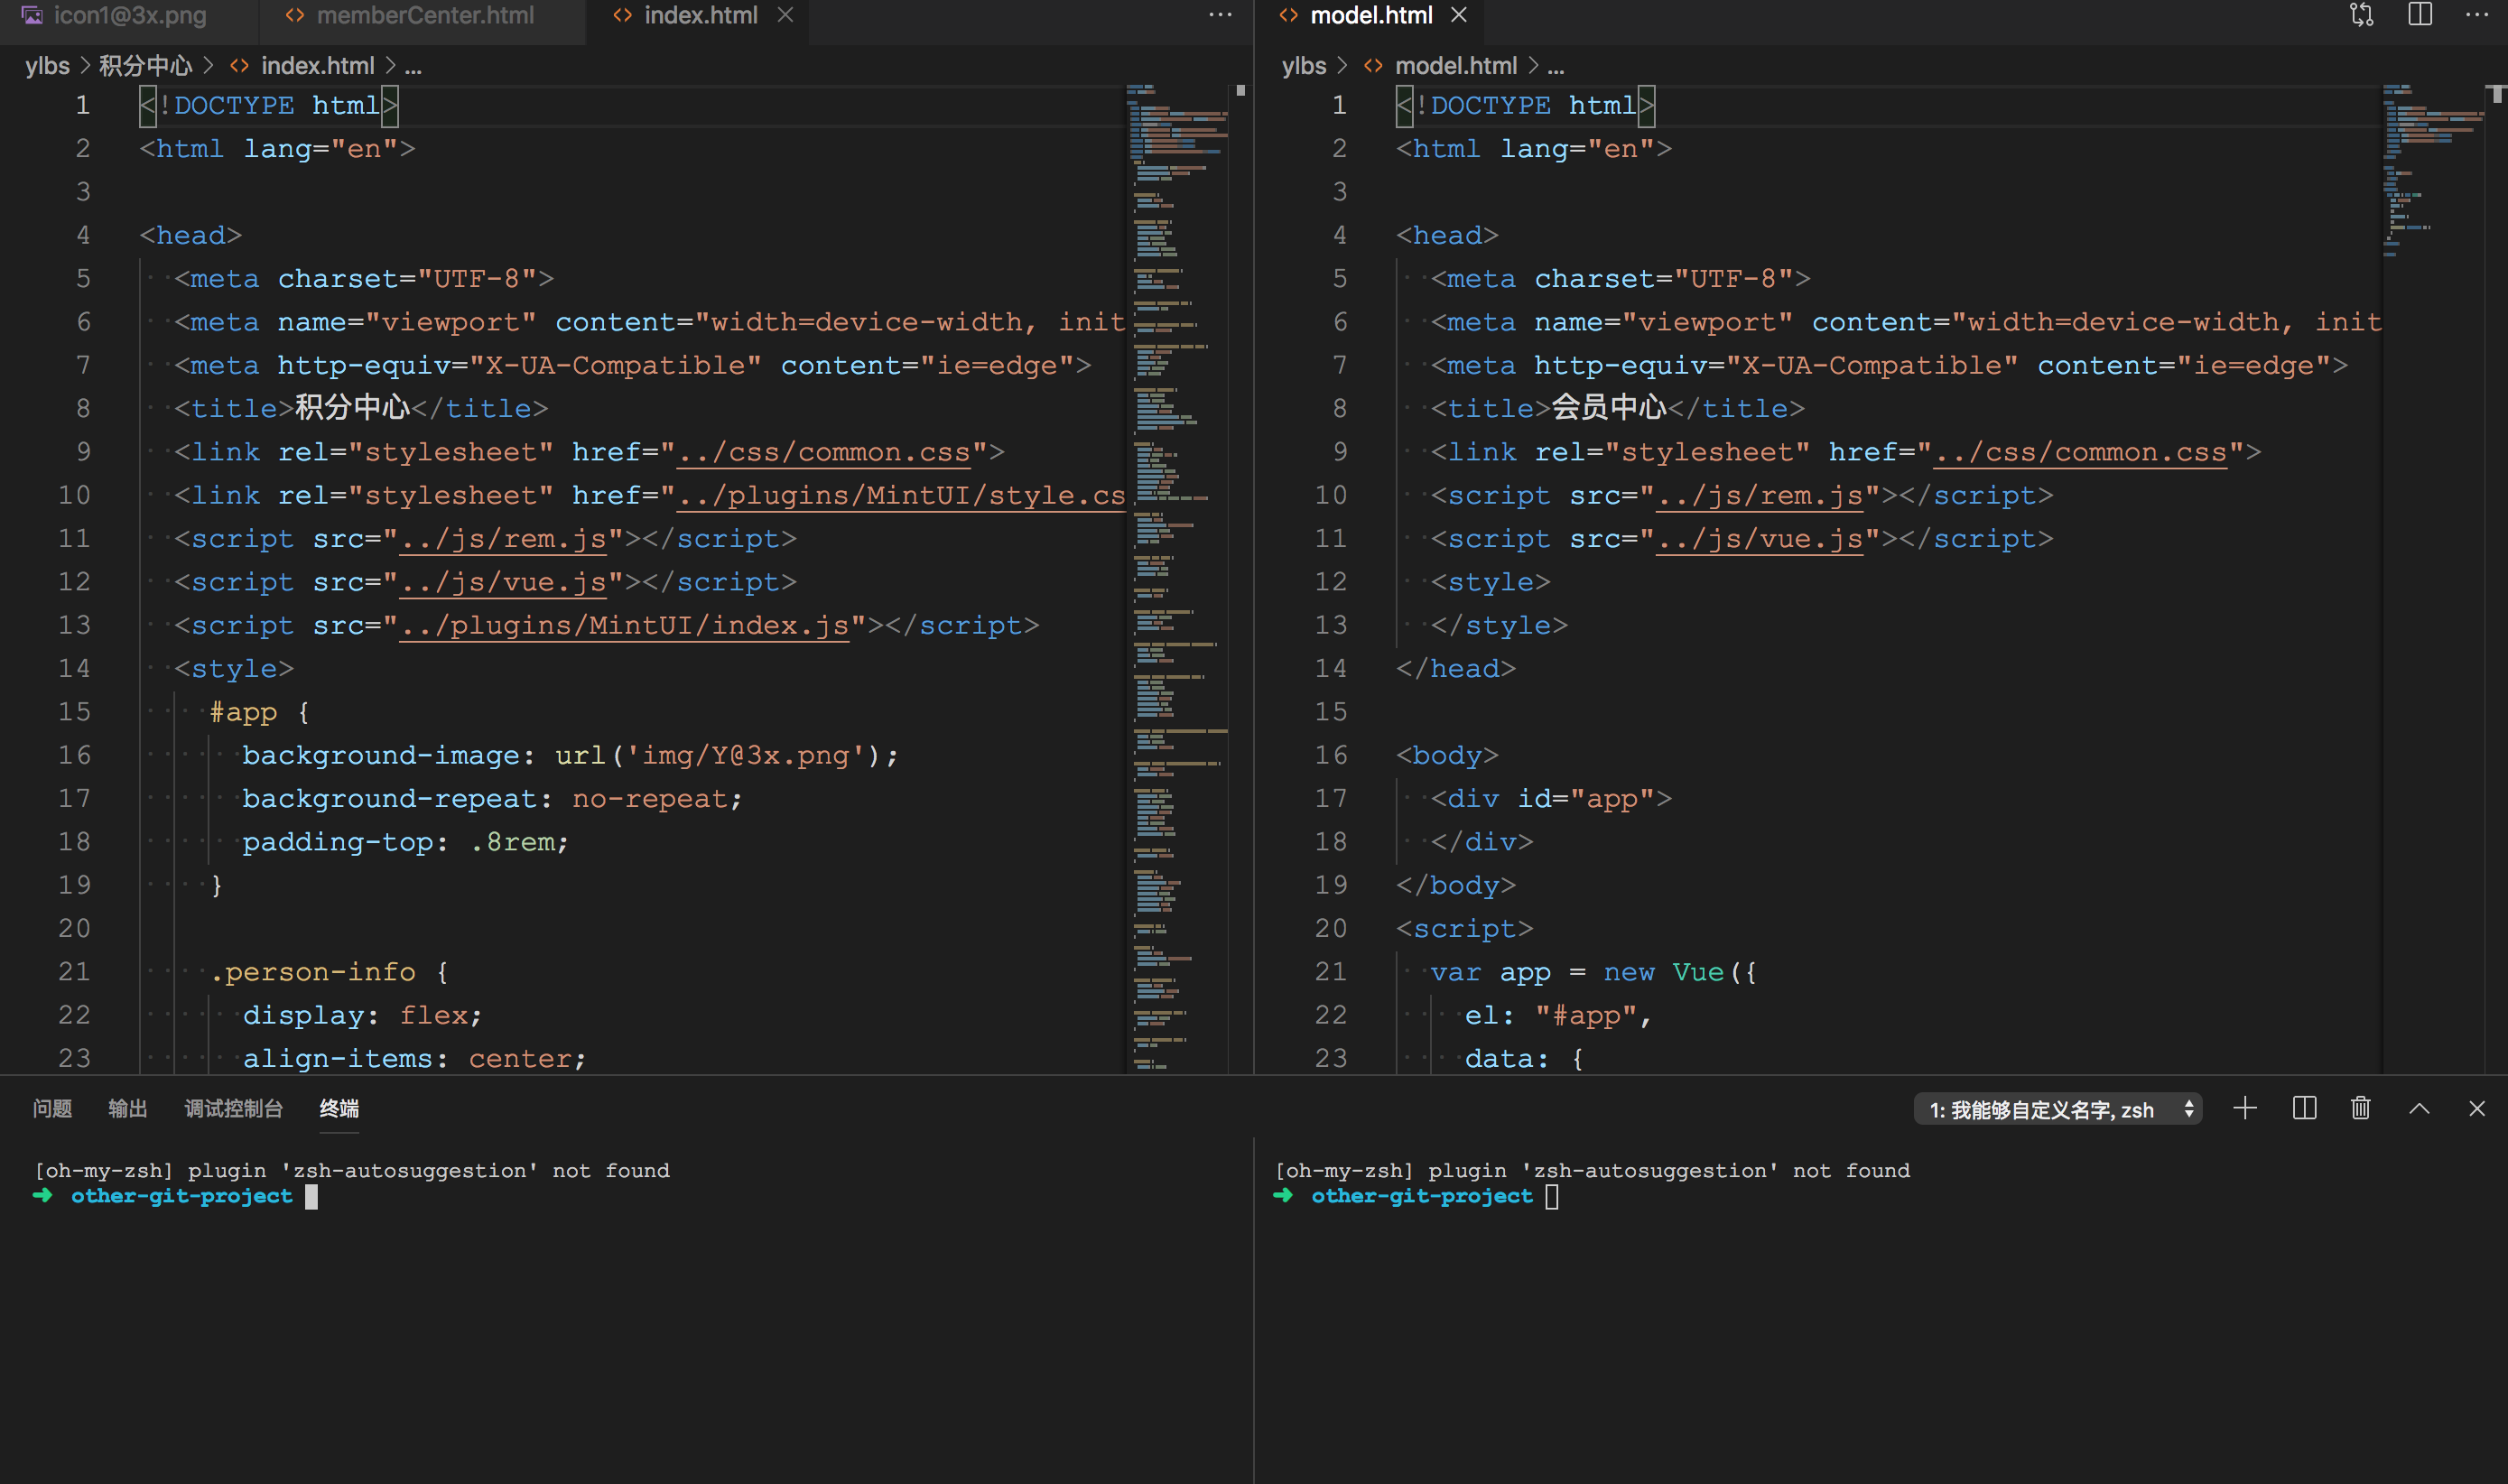Expand the 积分中心 breadcrumb folder
The width and height of the screenshot is (2508, 1484).
[145, 66]
